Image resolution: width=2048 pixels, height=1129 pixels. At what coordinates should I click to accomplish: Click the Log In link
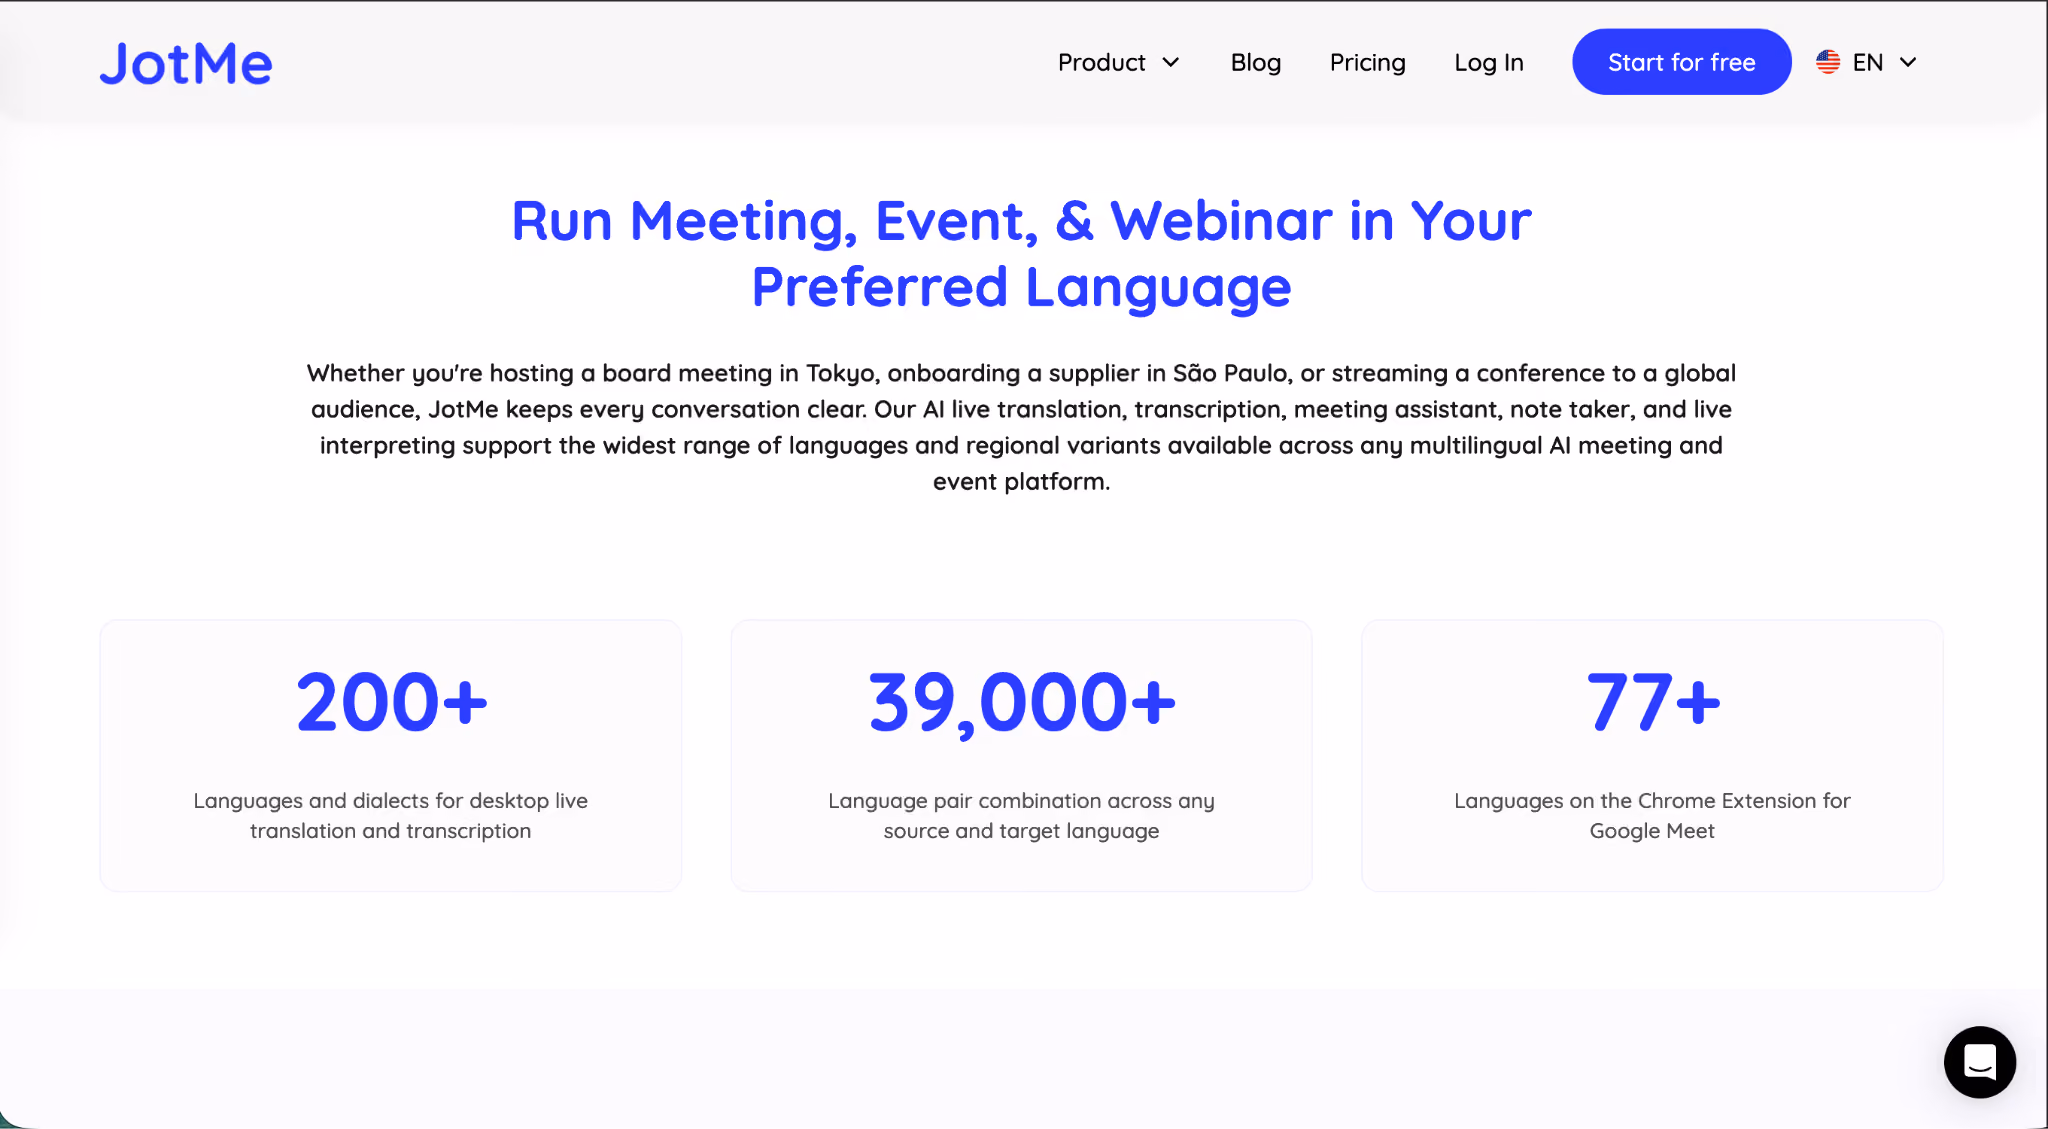1489,62
